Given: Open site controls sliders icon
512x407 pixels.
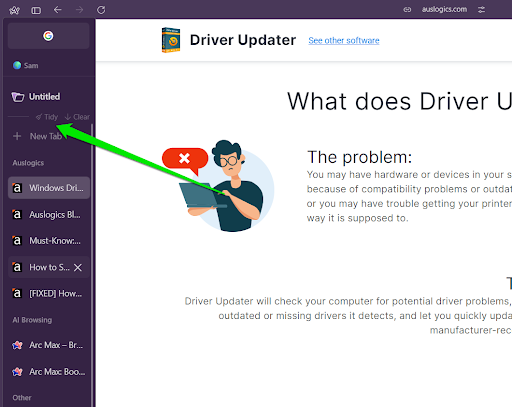Looking at the screenshot, I should [x=481, y=10].
